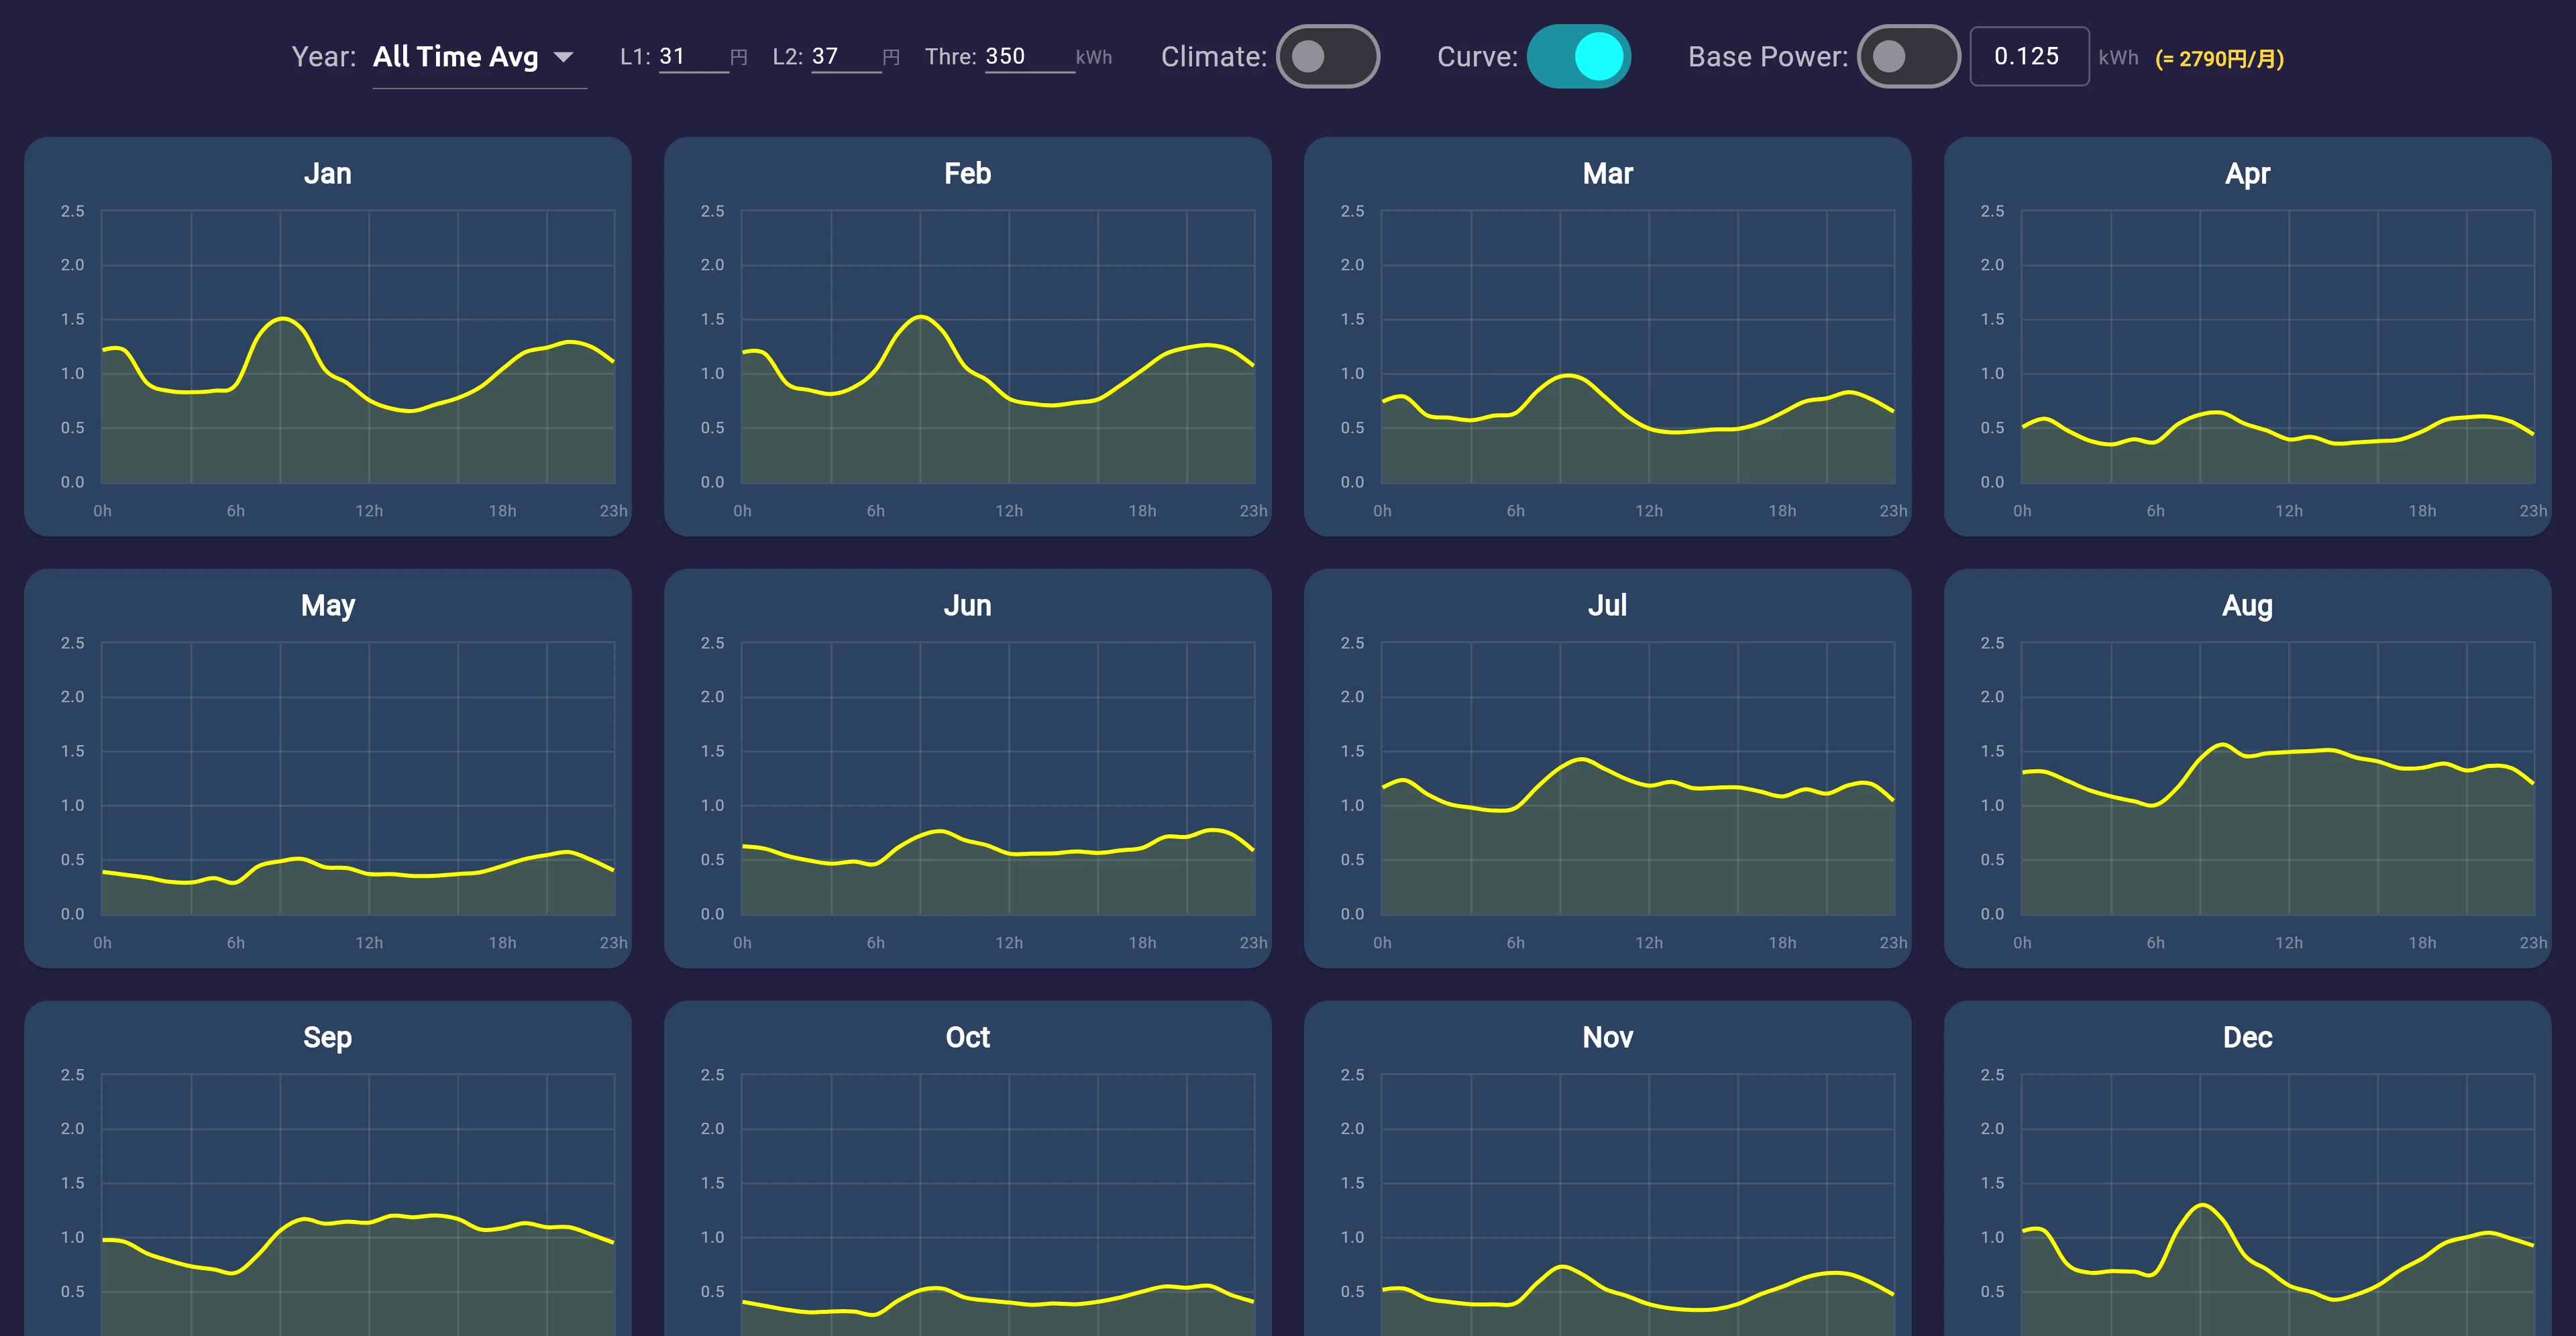The width and height of the screenshot is (2576, 1336).
Task: Click the Jun chart title
Action: [968, 606]
